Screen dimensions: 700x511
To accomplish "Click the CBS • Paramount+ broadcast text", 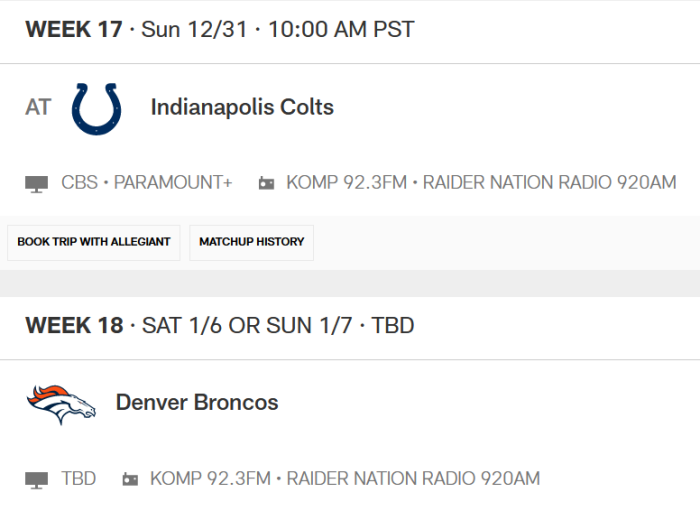I will (x=146, y=183).
